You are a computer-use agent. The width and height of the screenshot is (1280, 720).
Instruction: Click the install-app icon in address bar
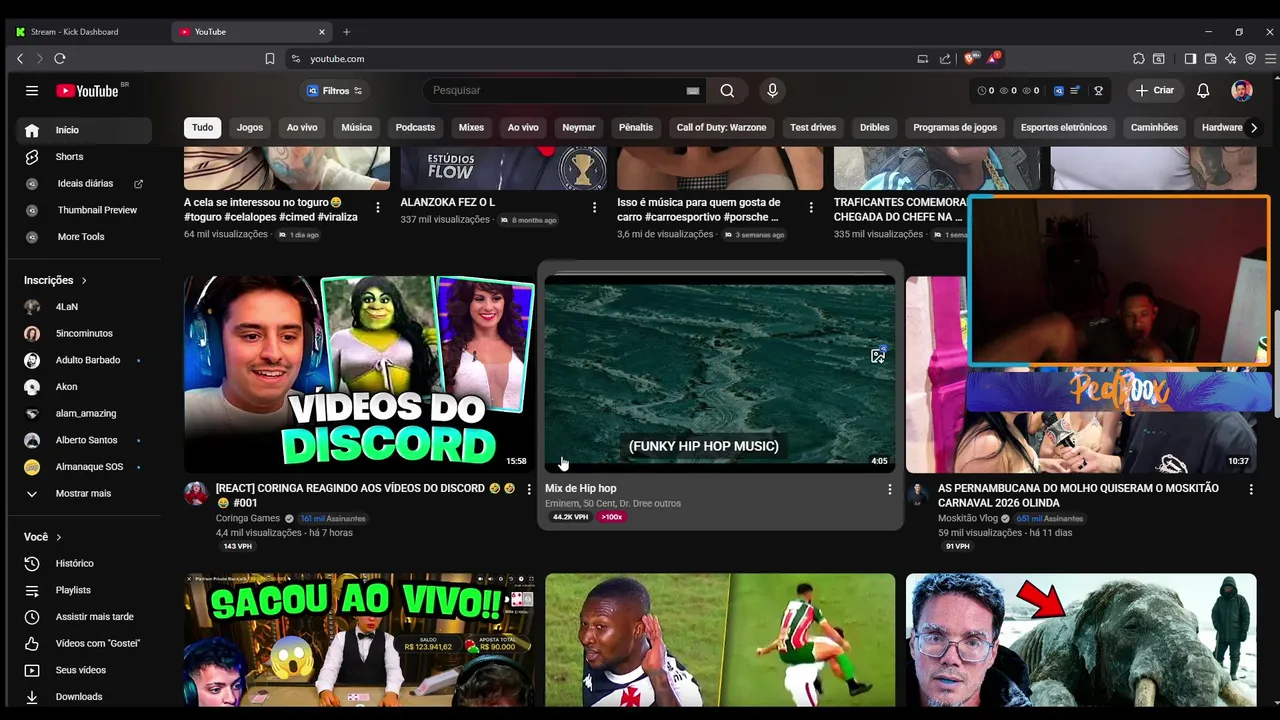click(x=923, y=59)
